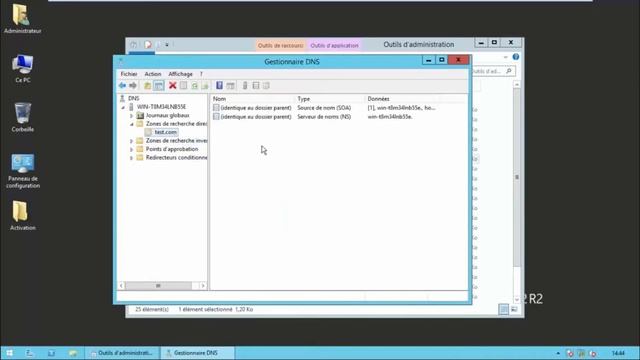Sort by the Type column header
The width and height of the screenshot is (640, 360).
[329, 99]
